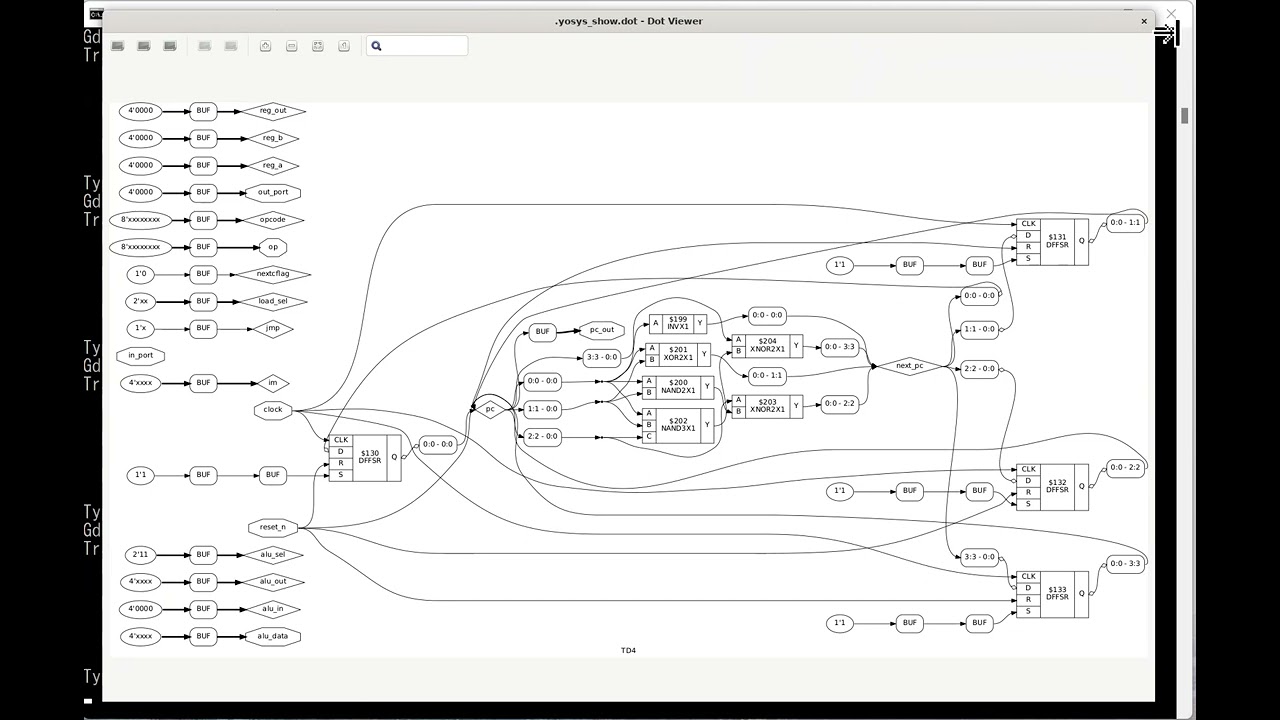
Task: Click the $204 XNOR2X1 gate
Action: click(767, 346)
